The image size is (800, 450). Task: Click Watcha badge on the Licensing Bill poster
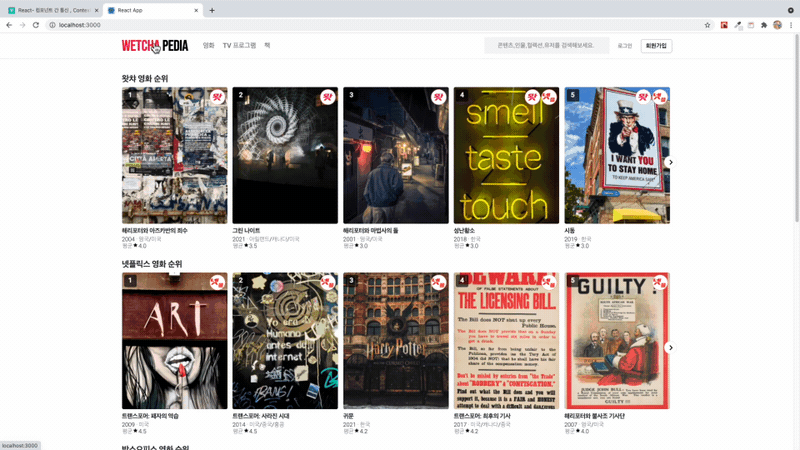[x=549, y=282]
